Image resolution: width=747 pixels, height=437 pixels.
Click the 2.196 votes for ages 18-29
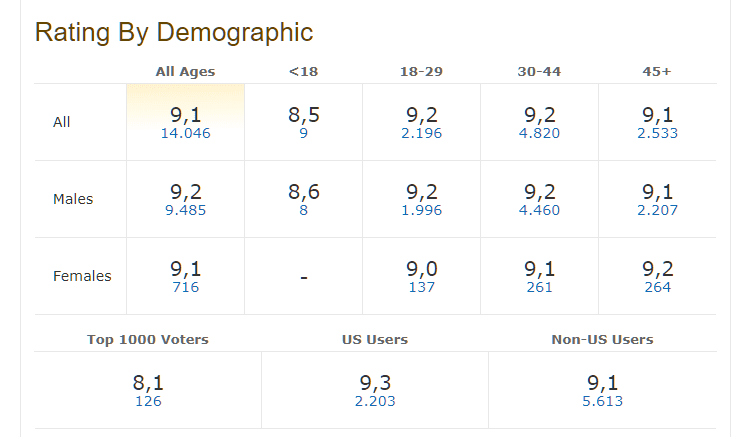tap(421, 133)
